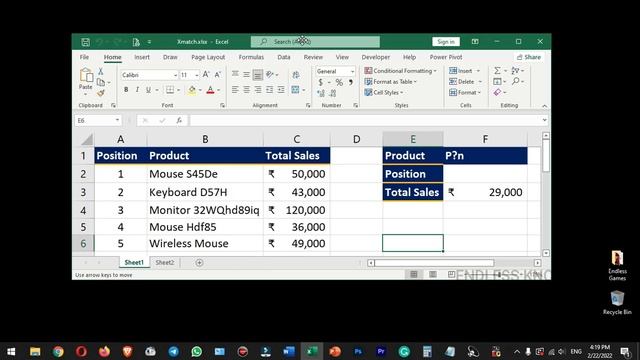
Task: Toggle Merge & Center button
Action: coord(296,90)
